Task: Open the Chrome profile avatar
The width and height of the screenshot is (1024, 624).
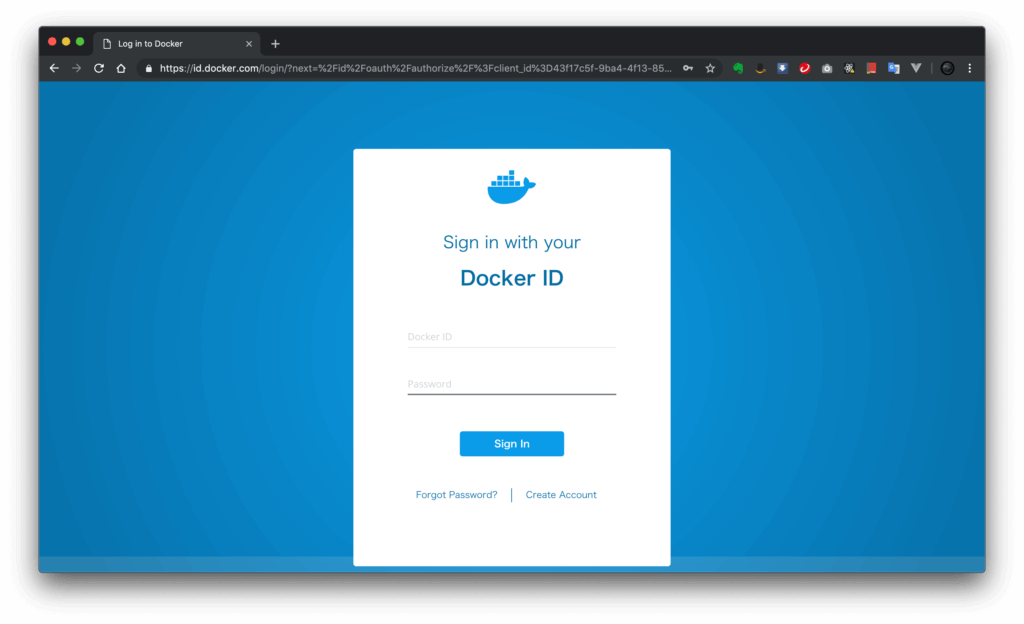Action: click(947, 68)
